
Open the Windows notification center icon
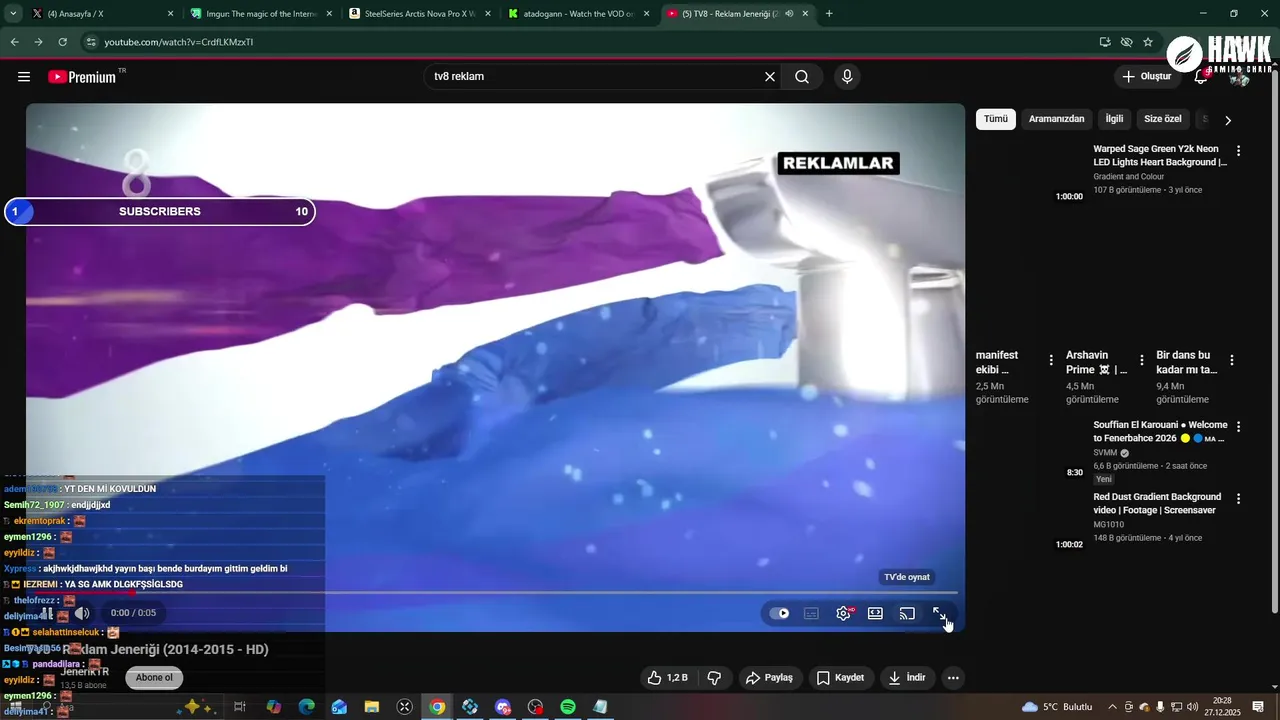pos(1259,706)
